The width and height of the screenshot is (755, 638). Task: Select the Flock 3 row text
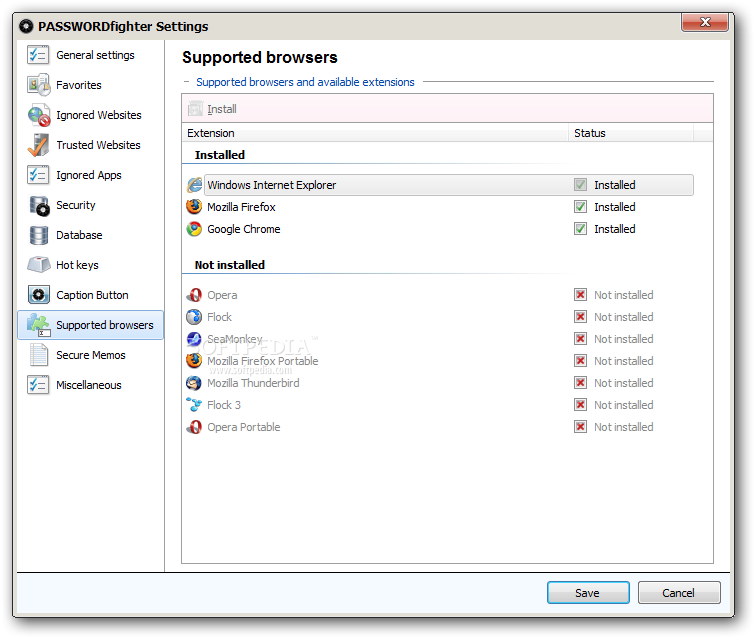click(x=224, y=405)
